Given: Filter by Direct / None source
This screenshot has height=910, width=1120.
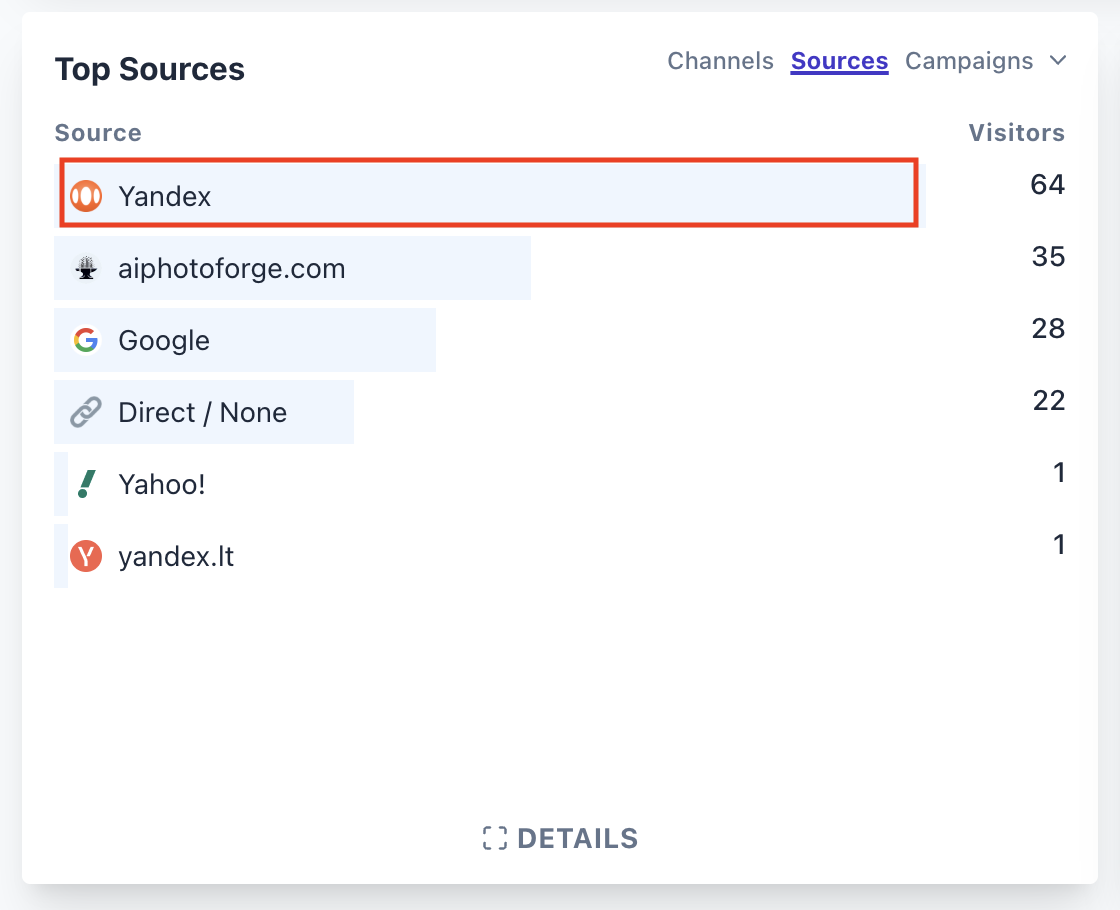Looking at the screenshot, I should 202,412.
